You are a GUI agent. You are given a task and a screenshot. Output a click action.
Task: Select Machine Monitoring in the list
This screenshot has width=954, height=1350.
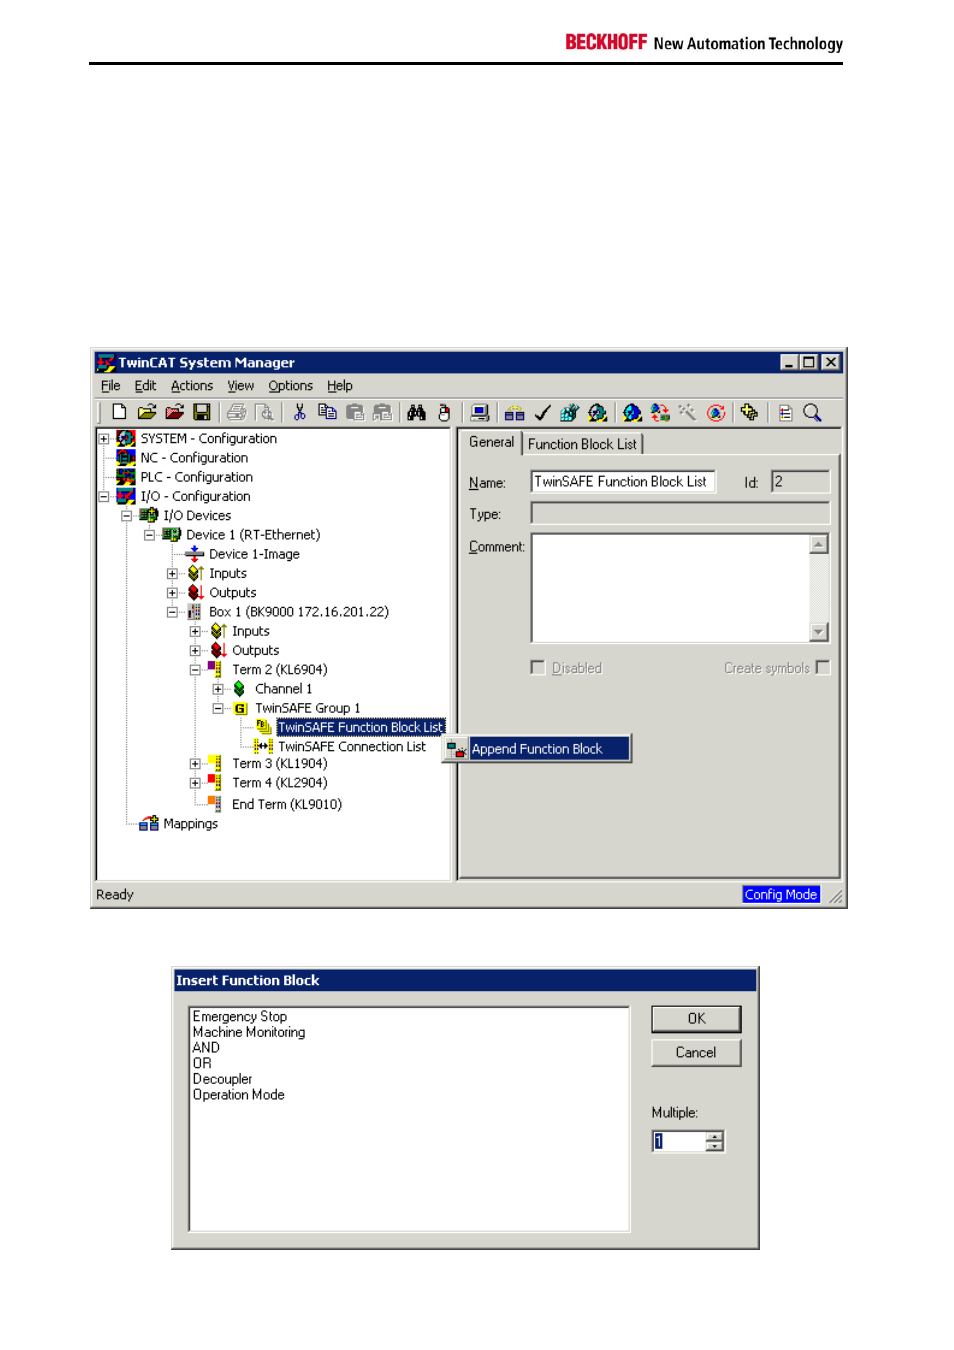click(x=249, y=1032)
